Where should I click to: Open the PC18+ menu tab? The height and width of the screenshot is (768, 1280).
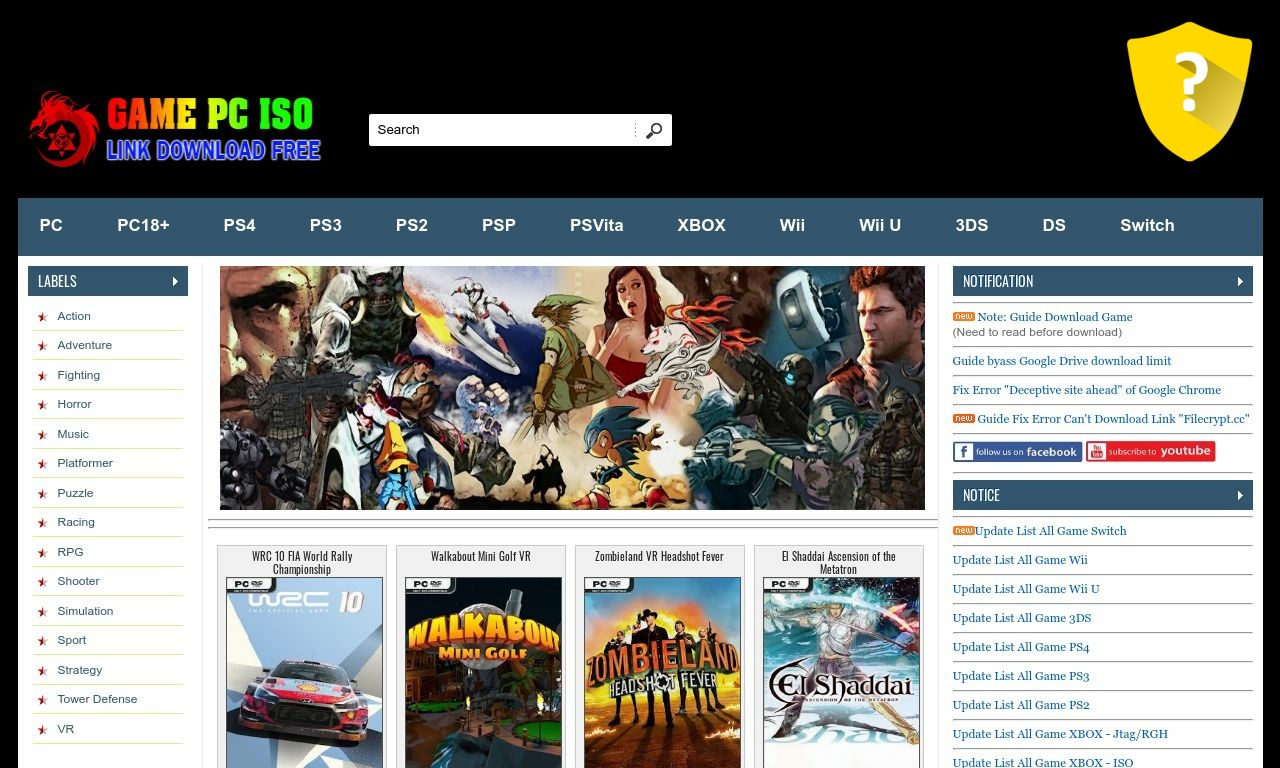[143, 226]
